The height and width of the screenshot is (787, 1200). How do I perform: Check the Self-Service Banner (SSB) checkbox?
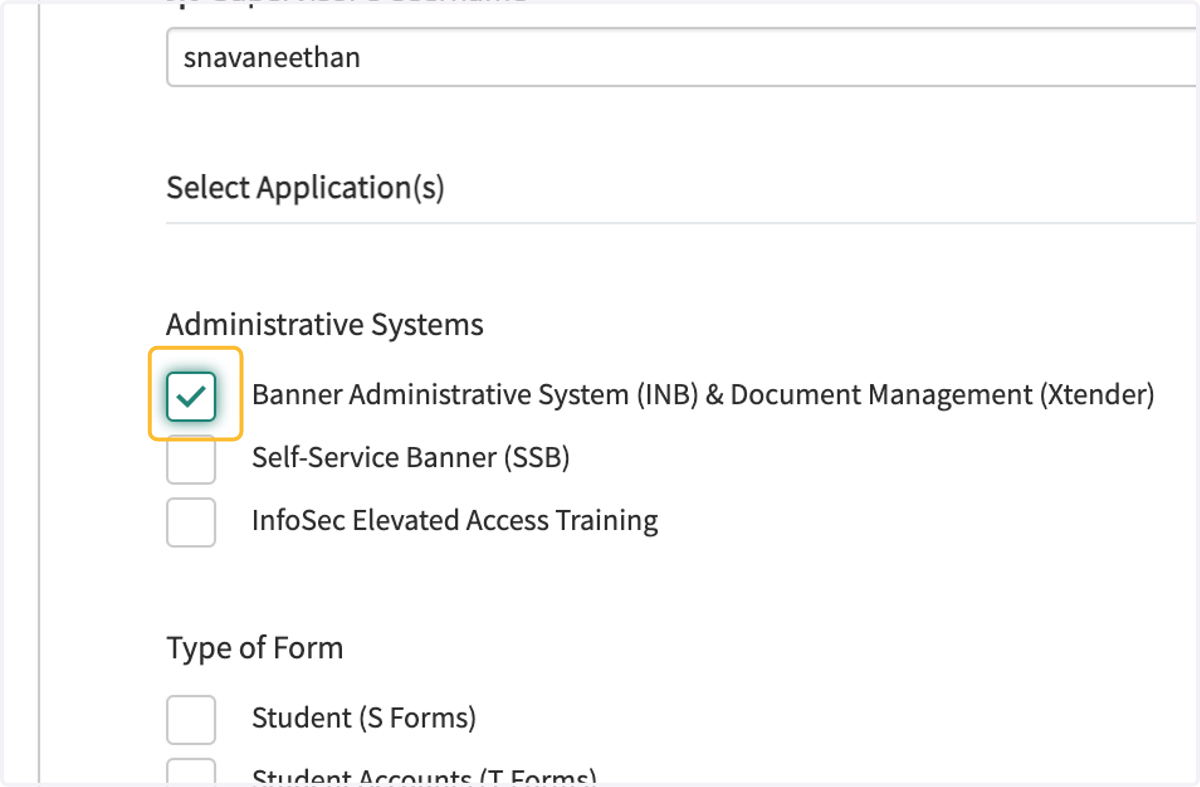coord(191,459)
